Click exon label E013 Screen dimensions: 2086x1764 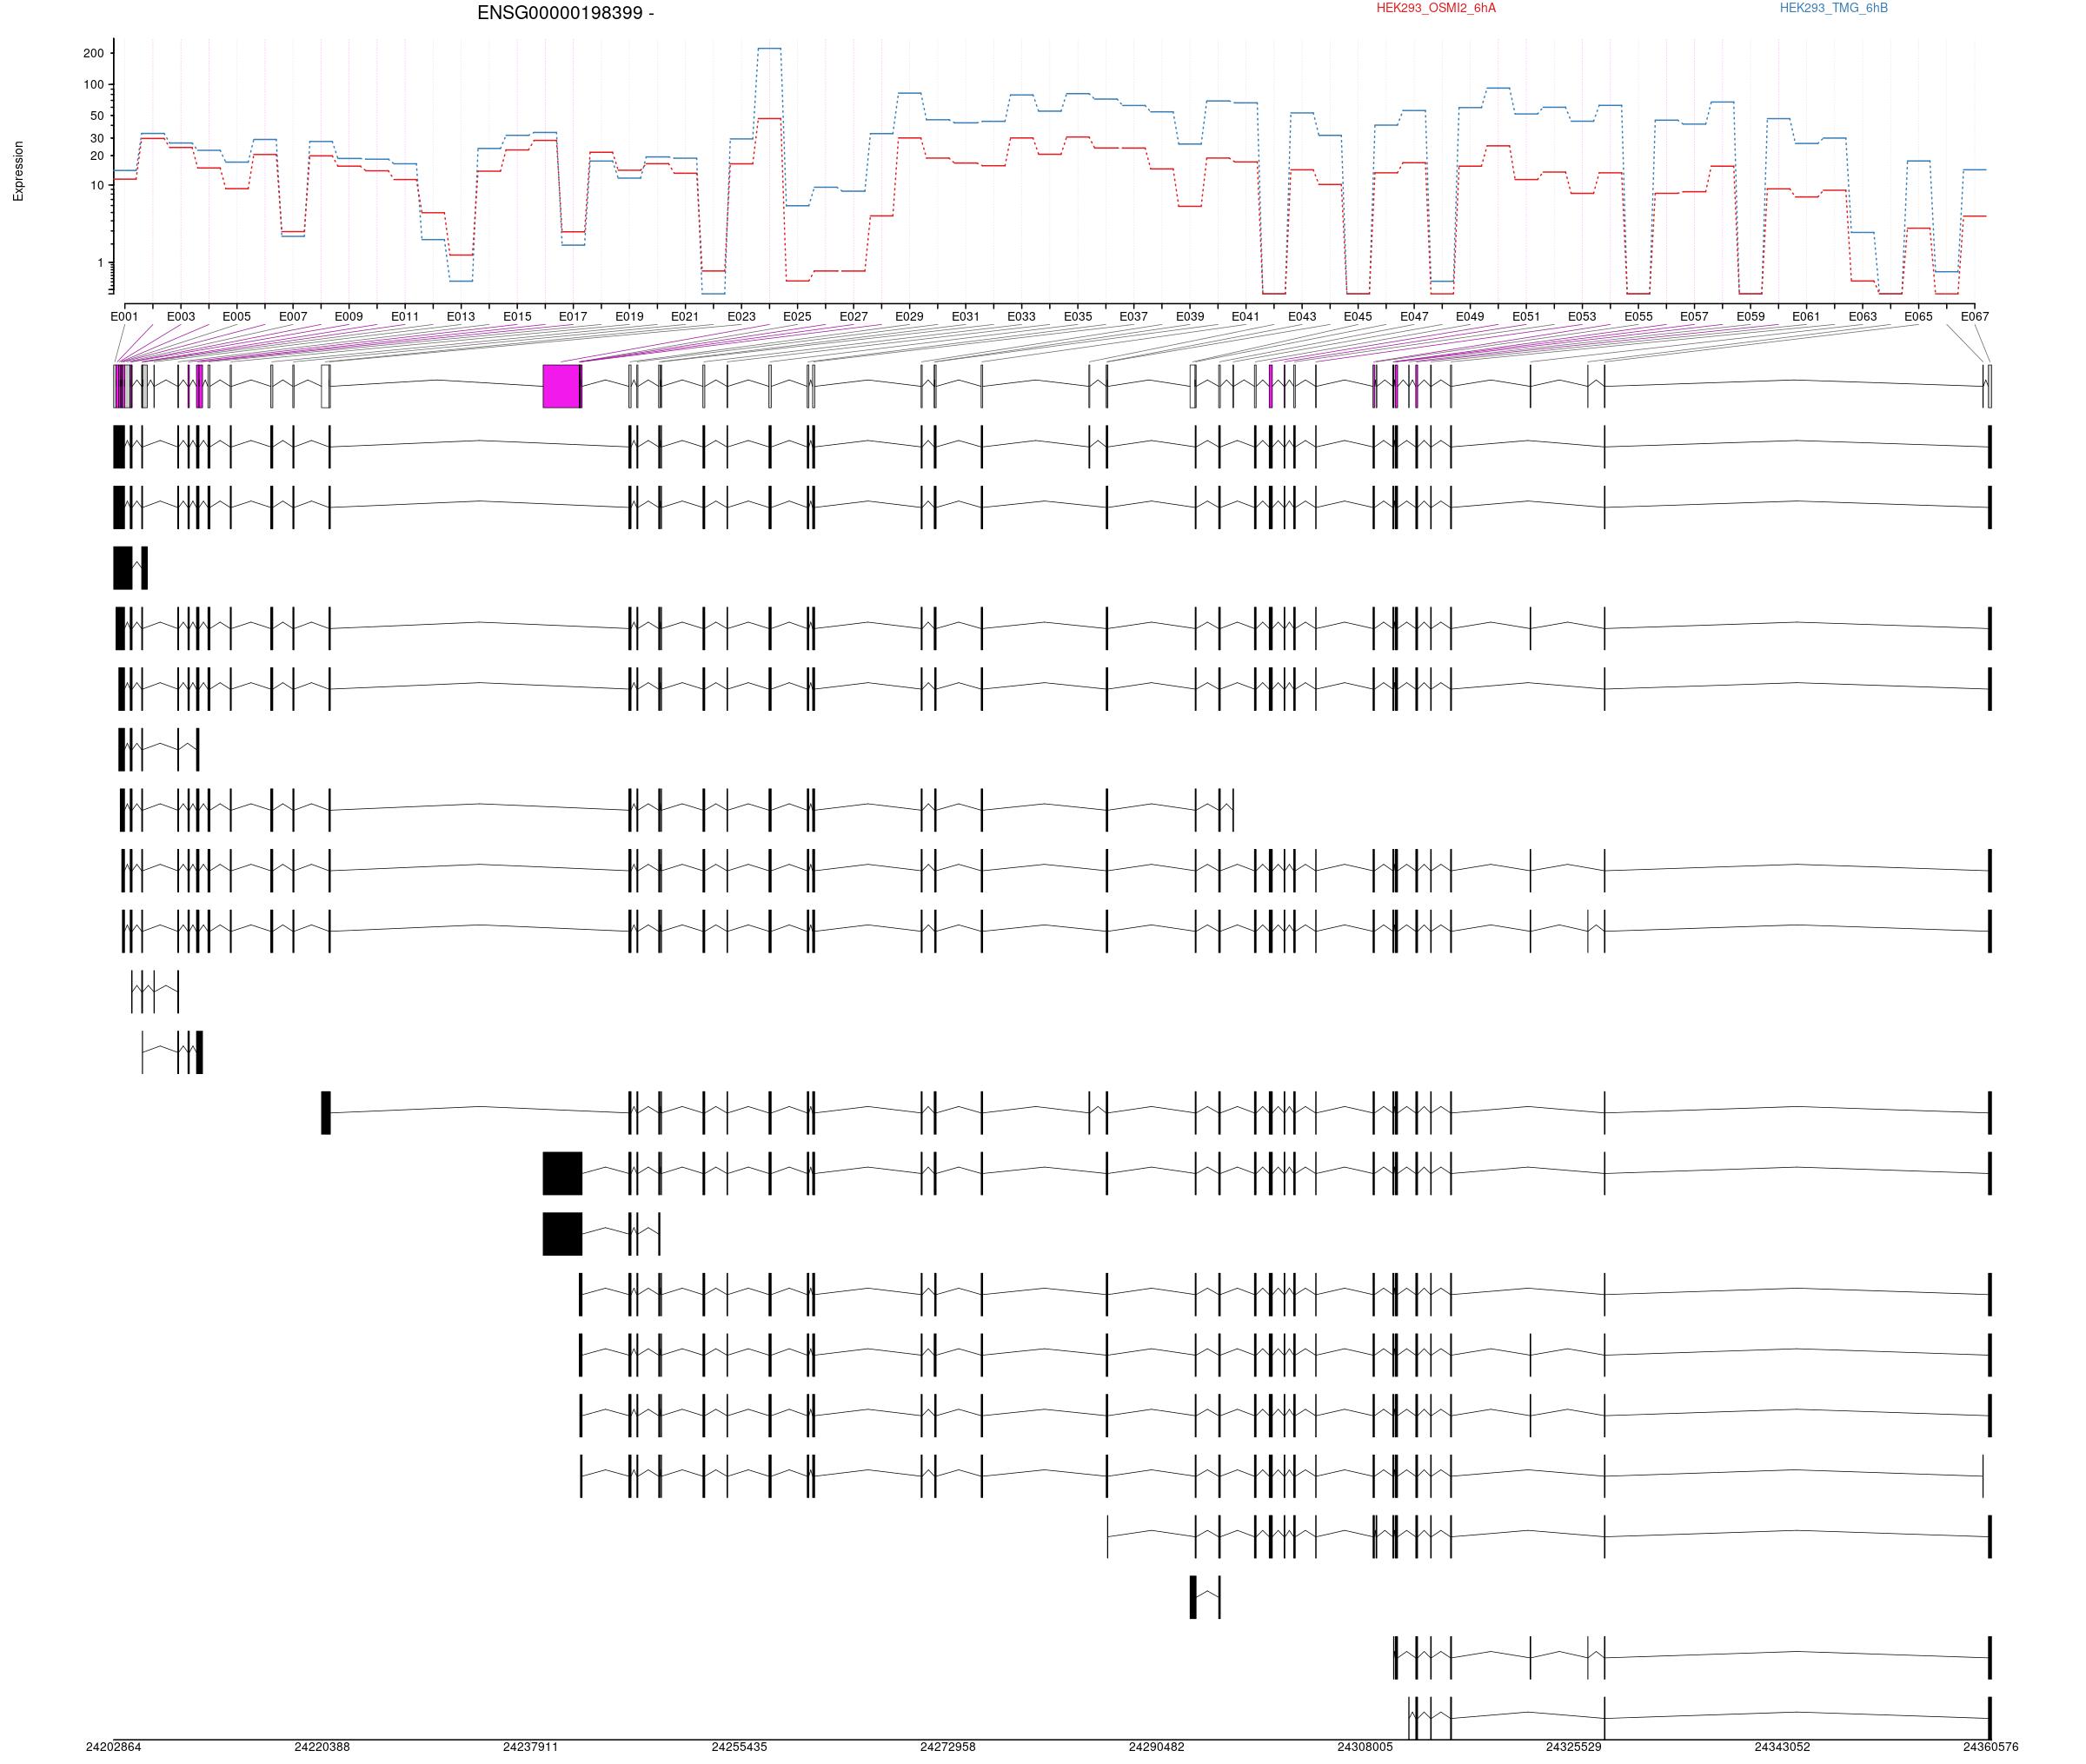461,317
